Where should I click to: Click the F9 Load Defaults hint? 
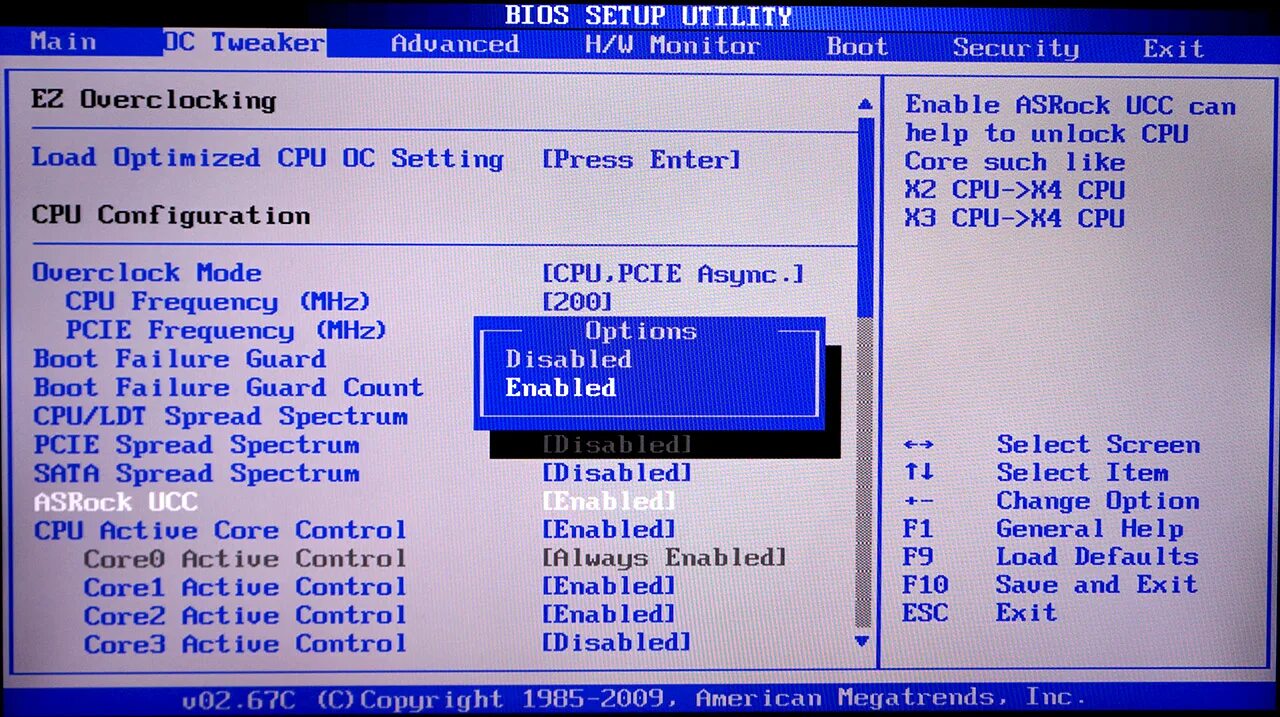click(1050, 556)
